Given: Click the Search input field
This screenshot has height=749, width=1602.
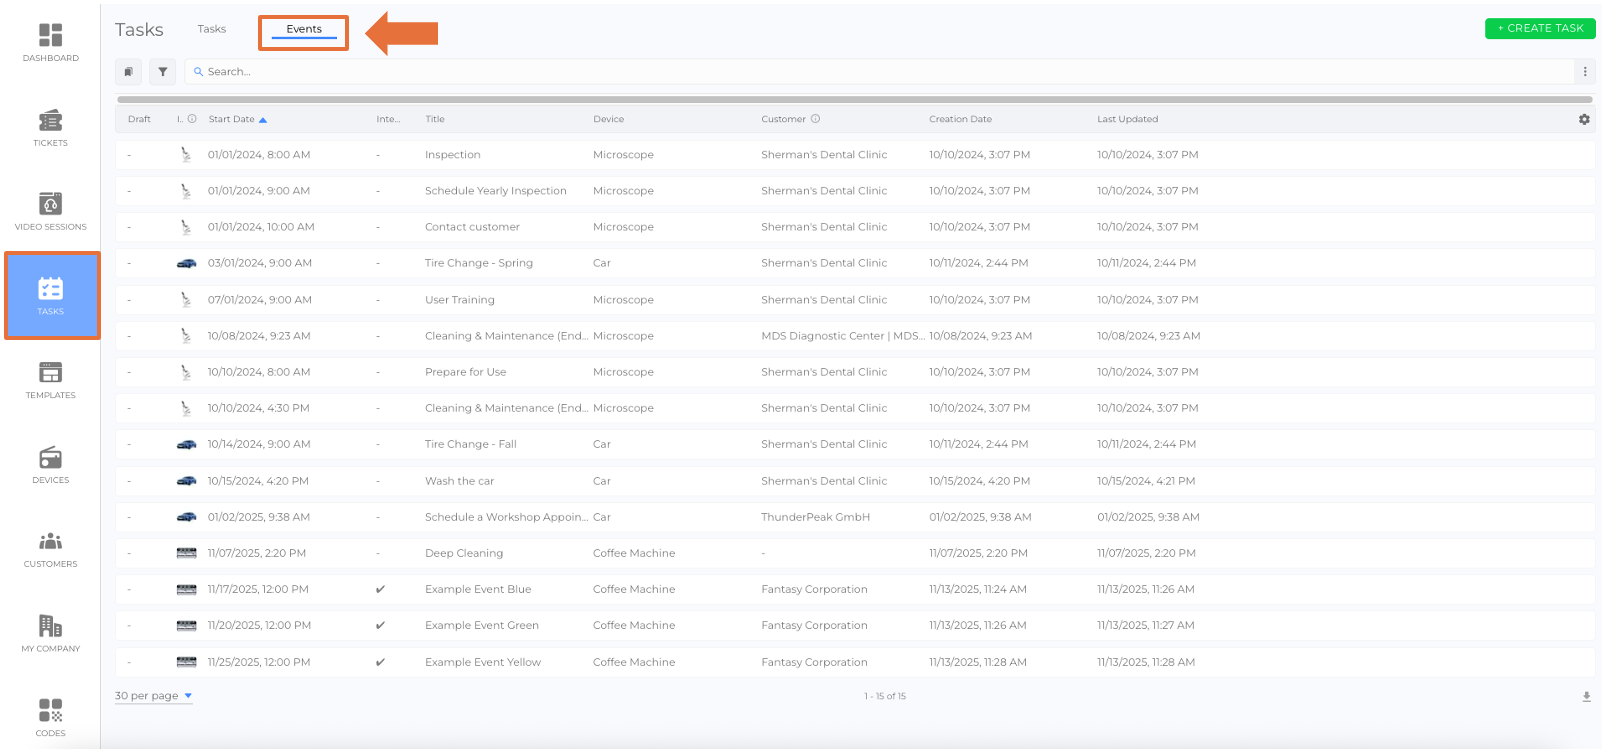Looking at the screenshot, I should pos(880,72).
